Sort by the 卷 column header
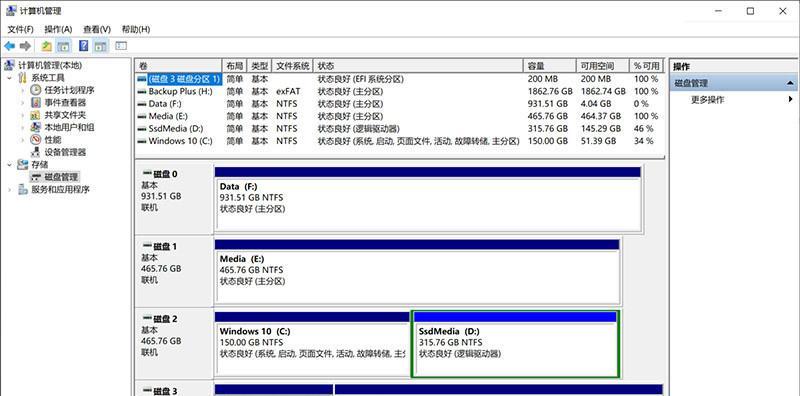Screen dimensions: 800x396 [179, 66]
